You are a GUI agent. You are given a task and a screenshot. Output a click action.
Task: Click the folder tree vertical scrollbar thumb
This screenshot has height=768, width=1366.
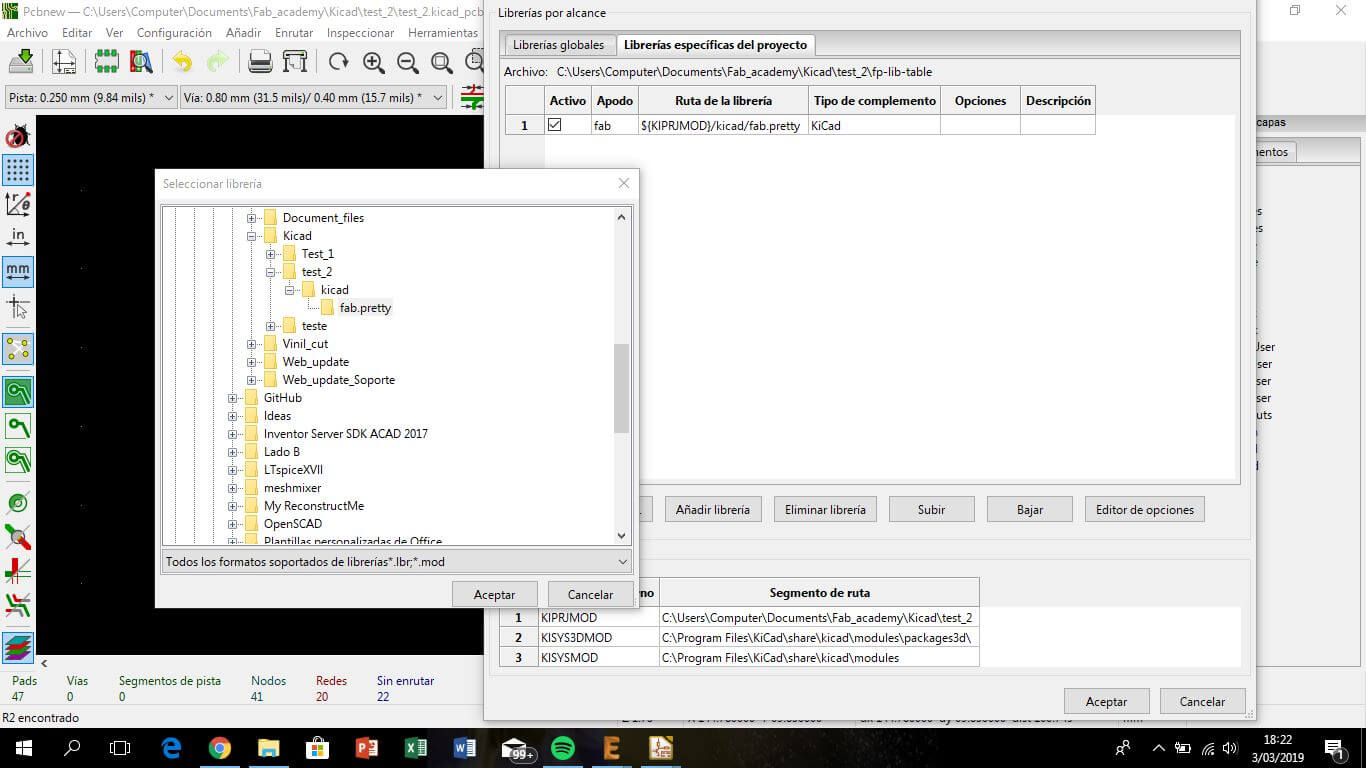pos(621,388)
